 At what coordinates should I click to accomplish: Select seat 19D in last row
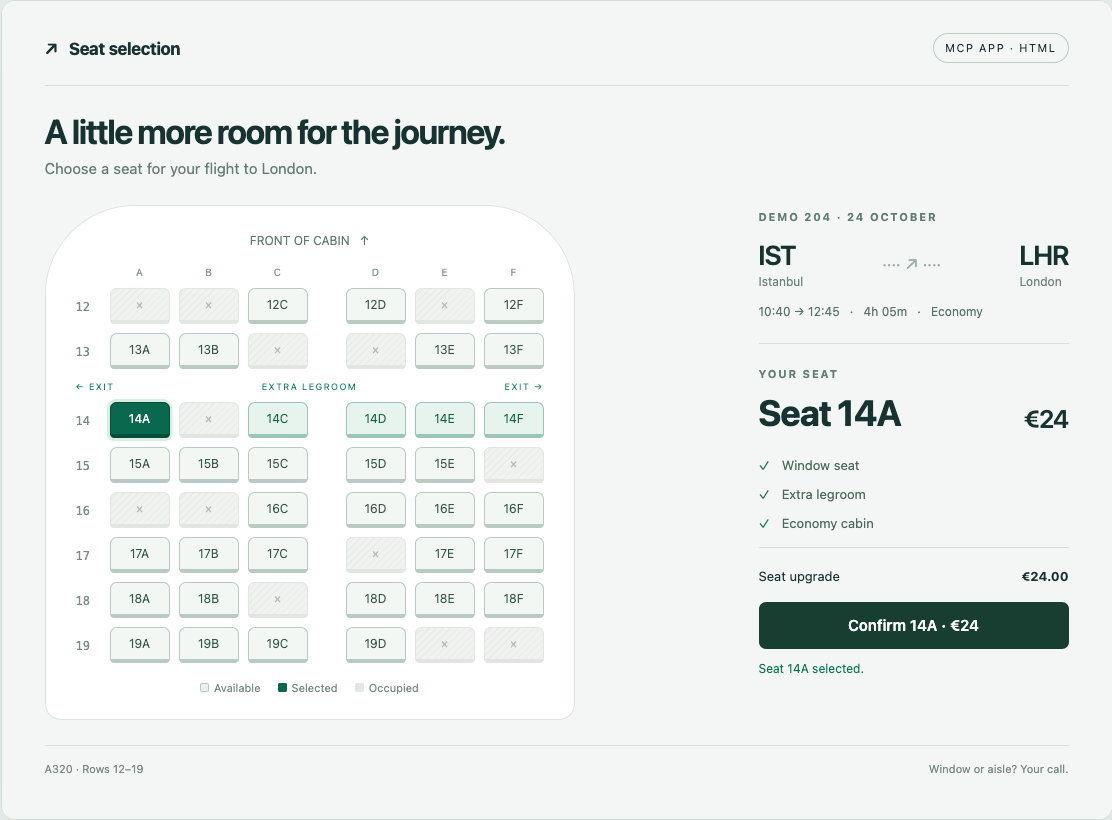(376, 645)
